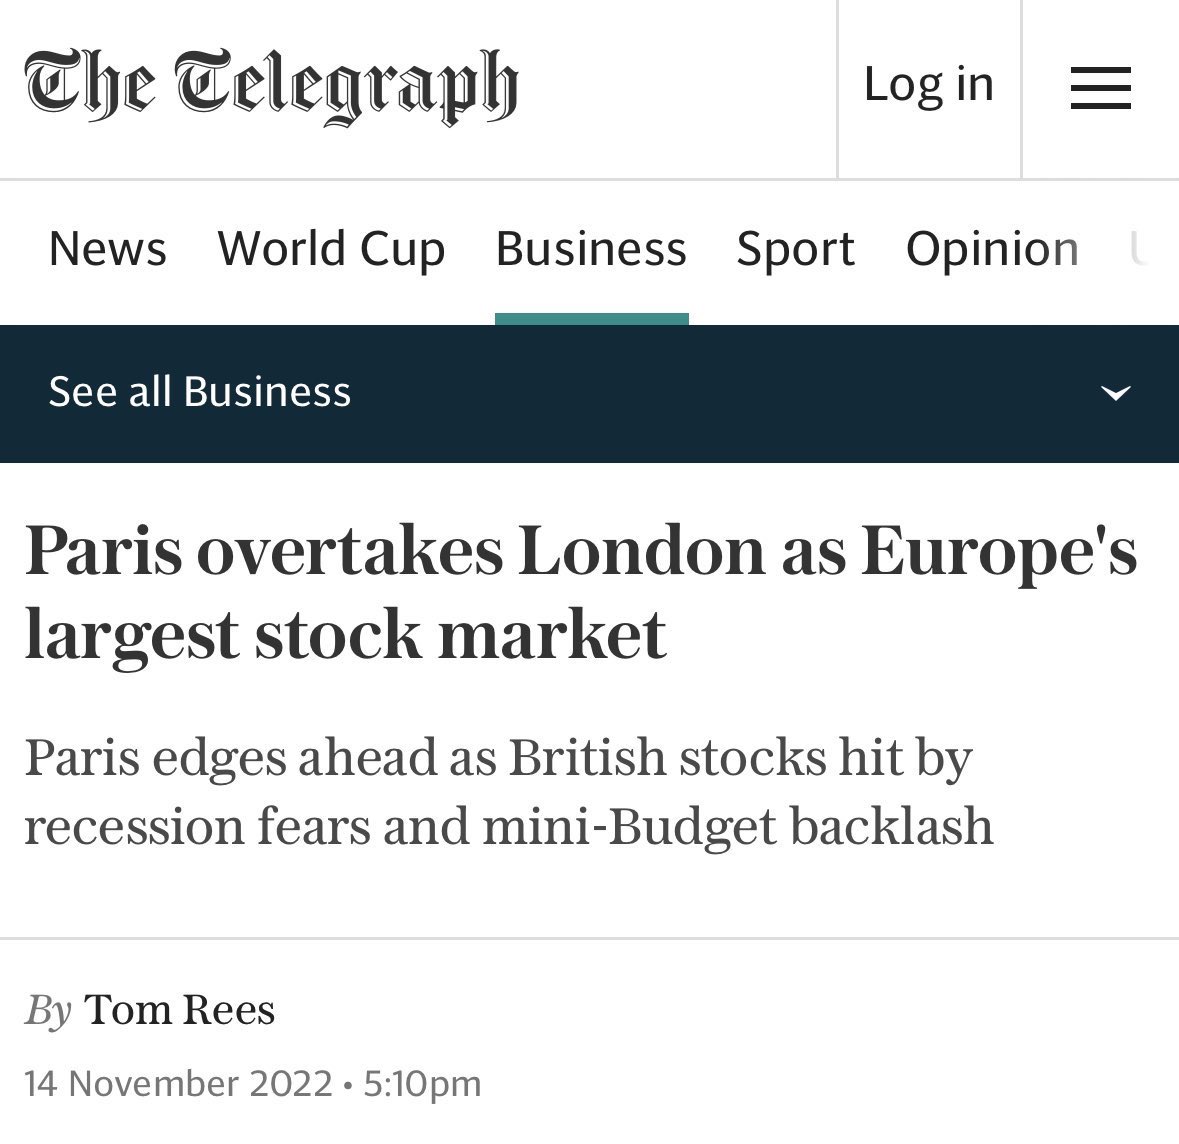The image size is (1179, 1144).
Task: Click the 5:10pm publication time
Action: coord(422,1084)
